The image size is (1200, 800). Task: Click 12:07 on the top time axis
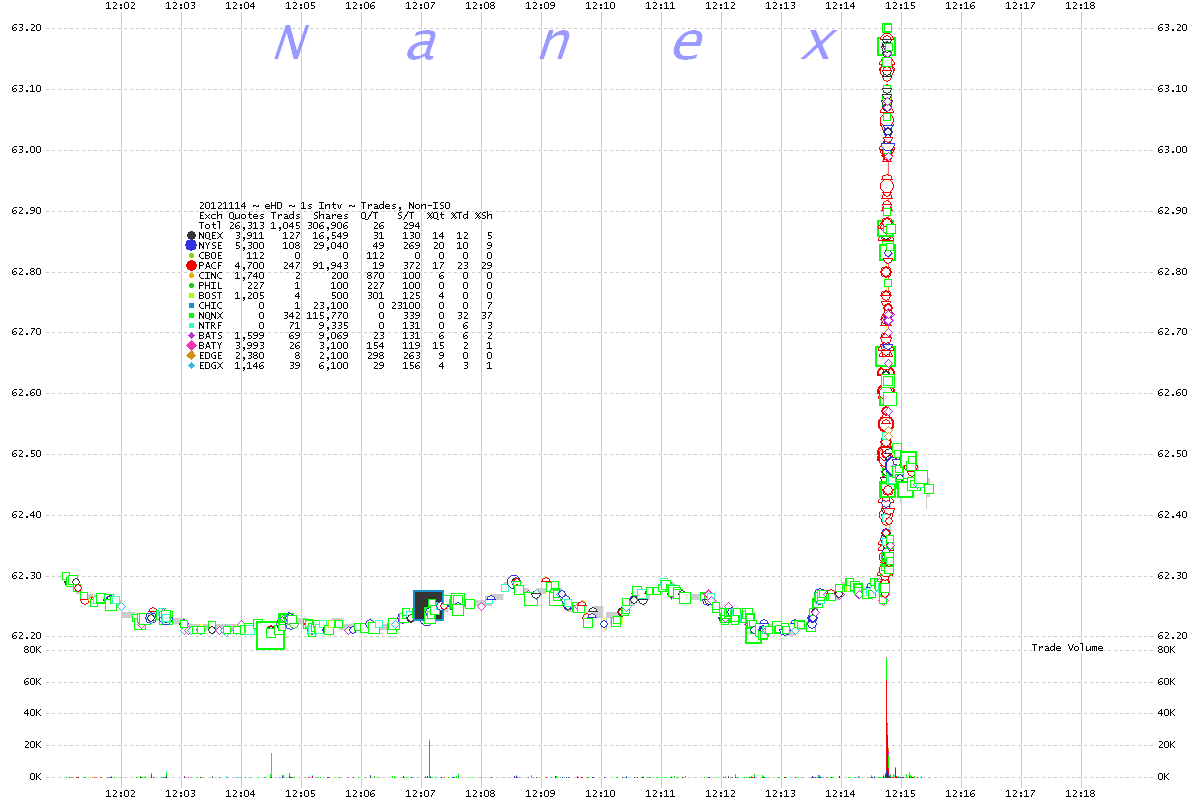(420, 6)
